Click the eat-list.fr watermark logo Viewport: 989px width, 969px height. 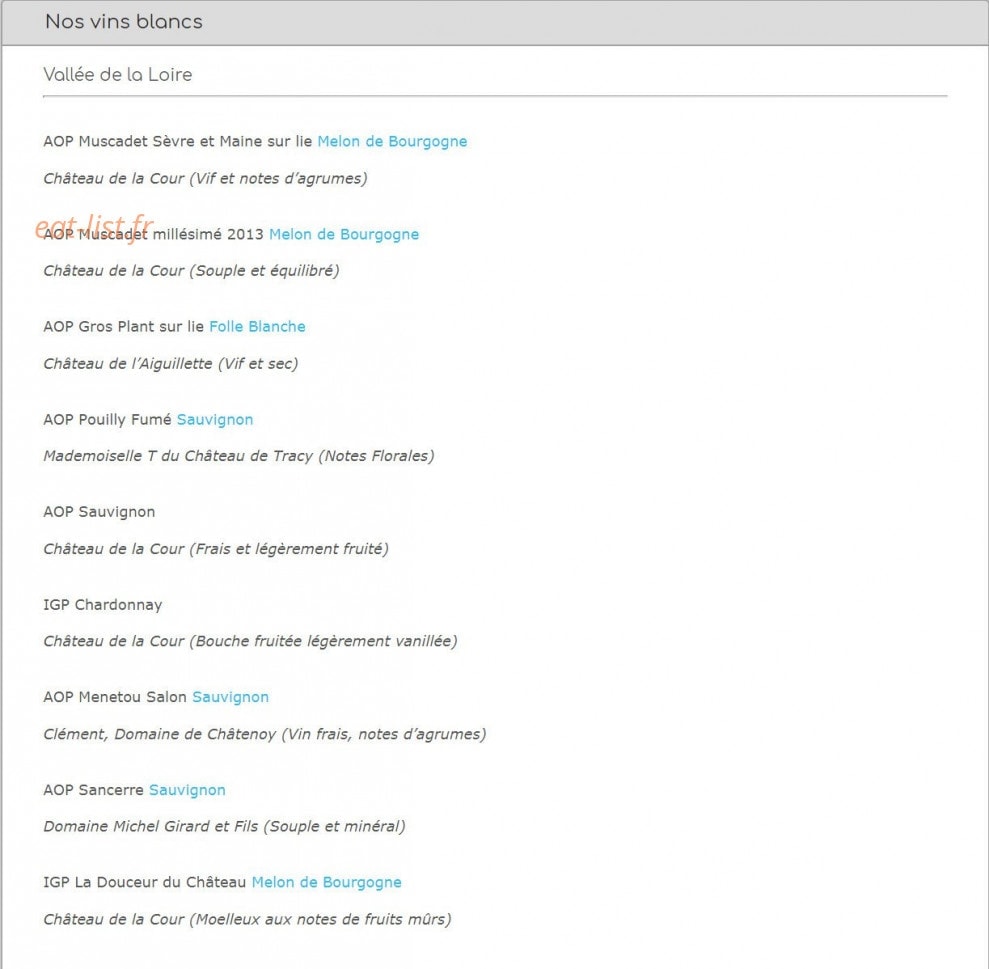pos(94,226)
